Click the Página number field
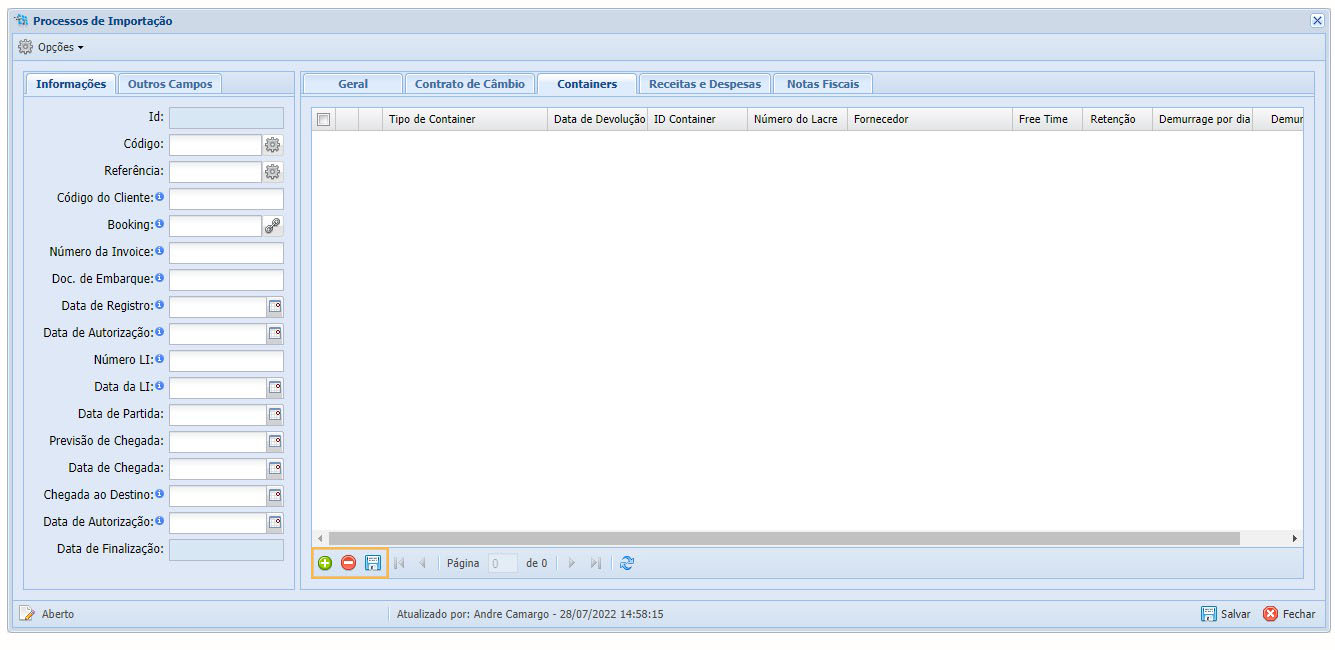Screen dimensions: 1335x650 (x=503, y=563)
